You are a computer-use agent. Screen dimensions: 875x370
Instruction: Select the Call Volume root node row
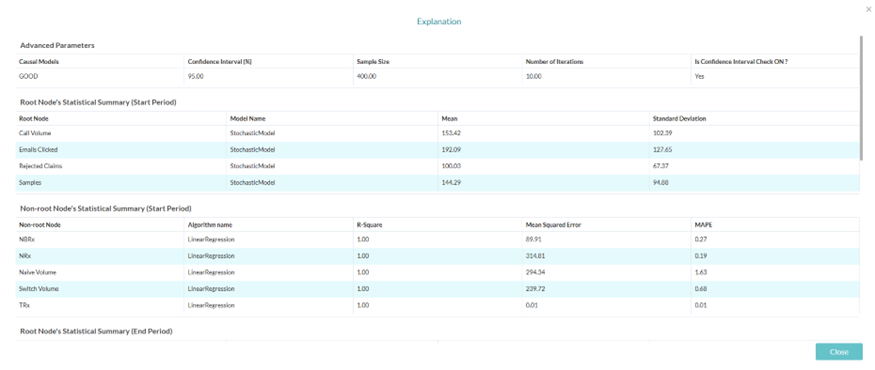point(438,133)
